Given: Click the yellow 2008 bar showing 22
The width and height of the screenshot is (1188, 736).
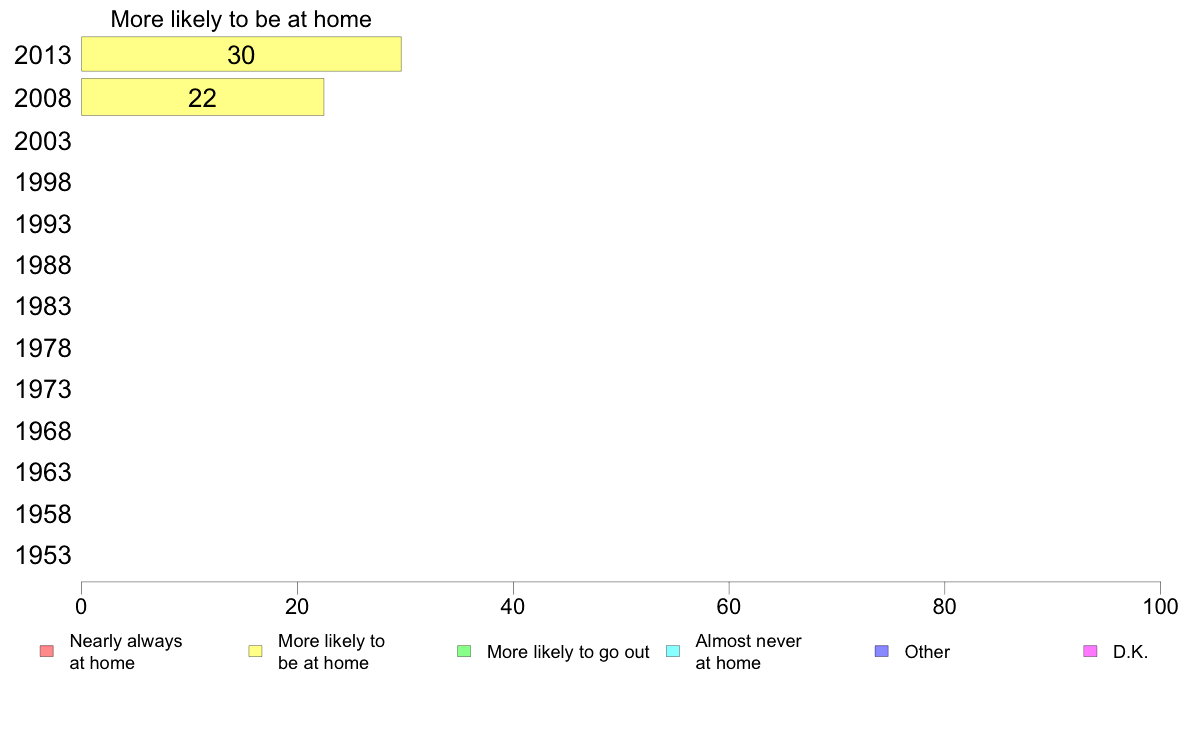Looking at the screenshot, I should click(x=202, y=97).
